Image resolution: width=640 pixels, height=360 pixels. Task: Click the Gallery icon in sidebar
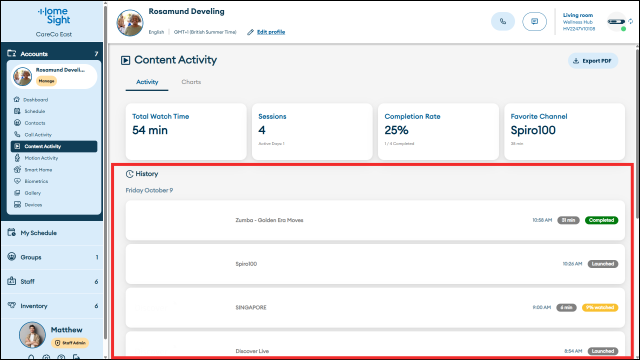pos(17,193)
